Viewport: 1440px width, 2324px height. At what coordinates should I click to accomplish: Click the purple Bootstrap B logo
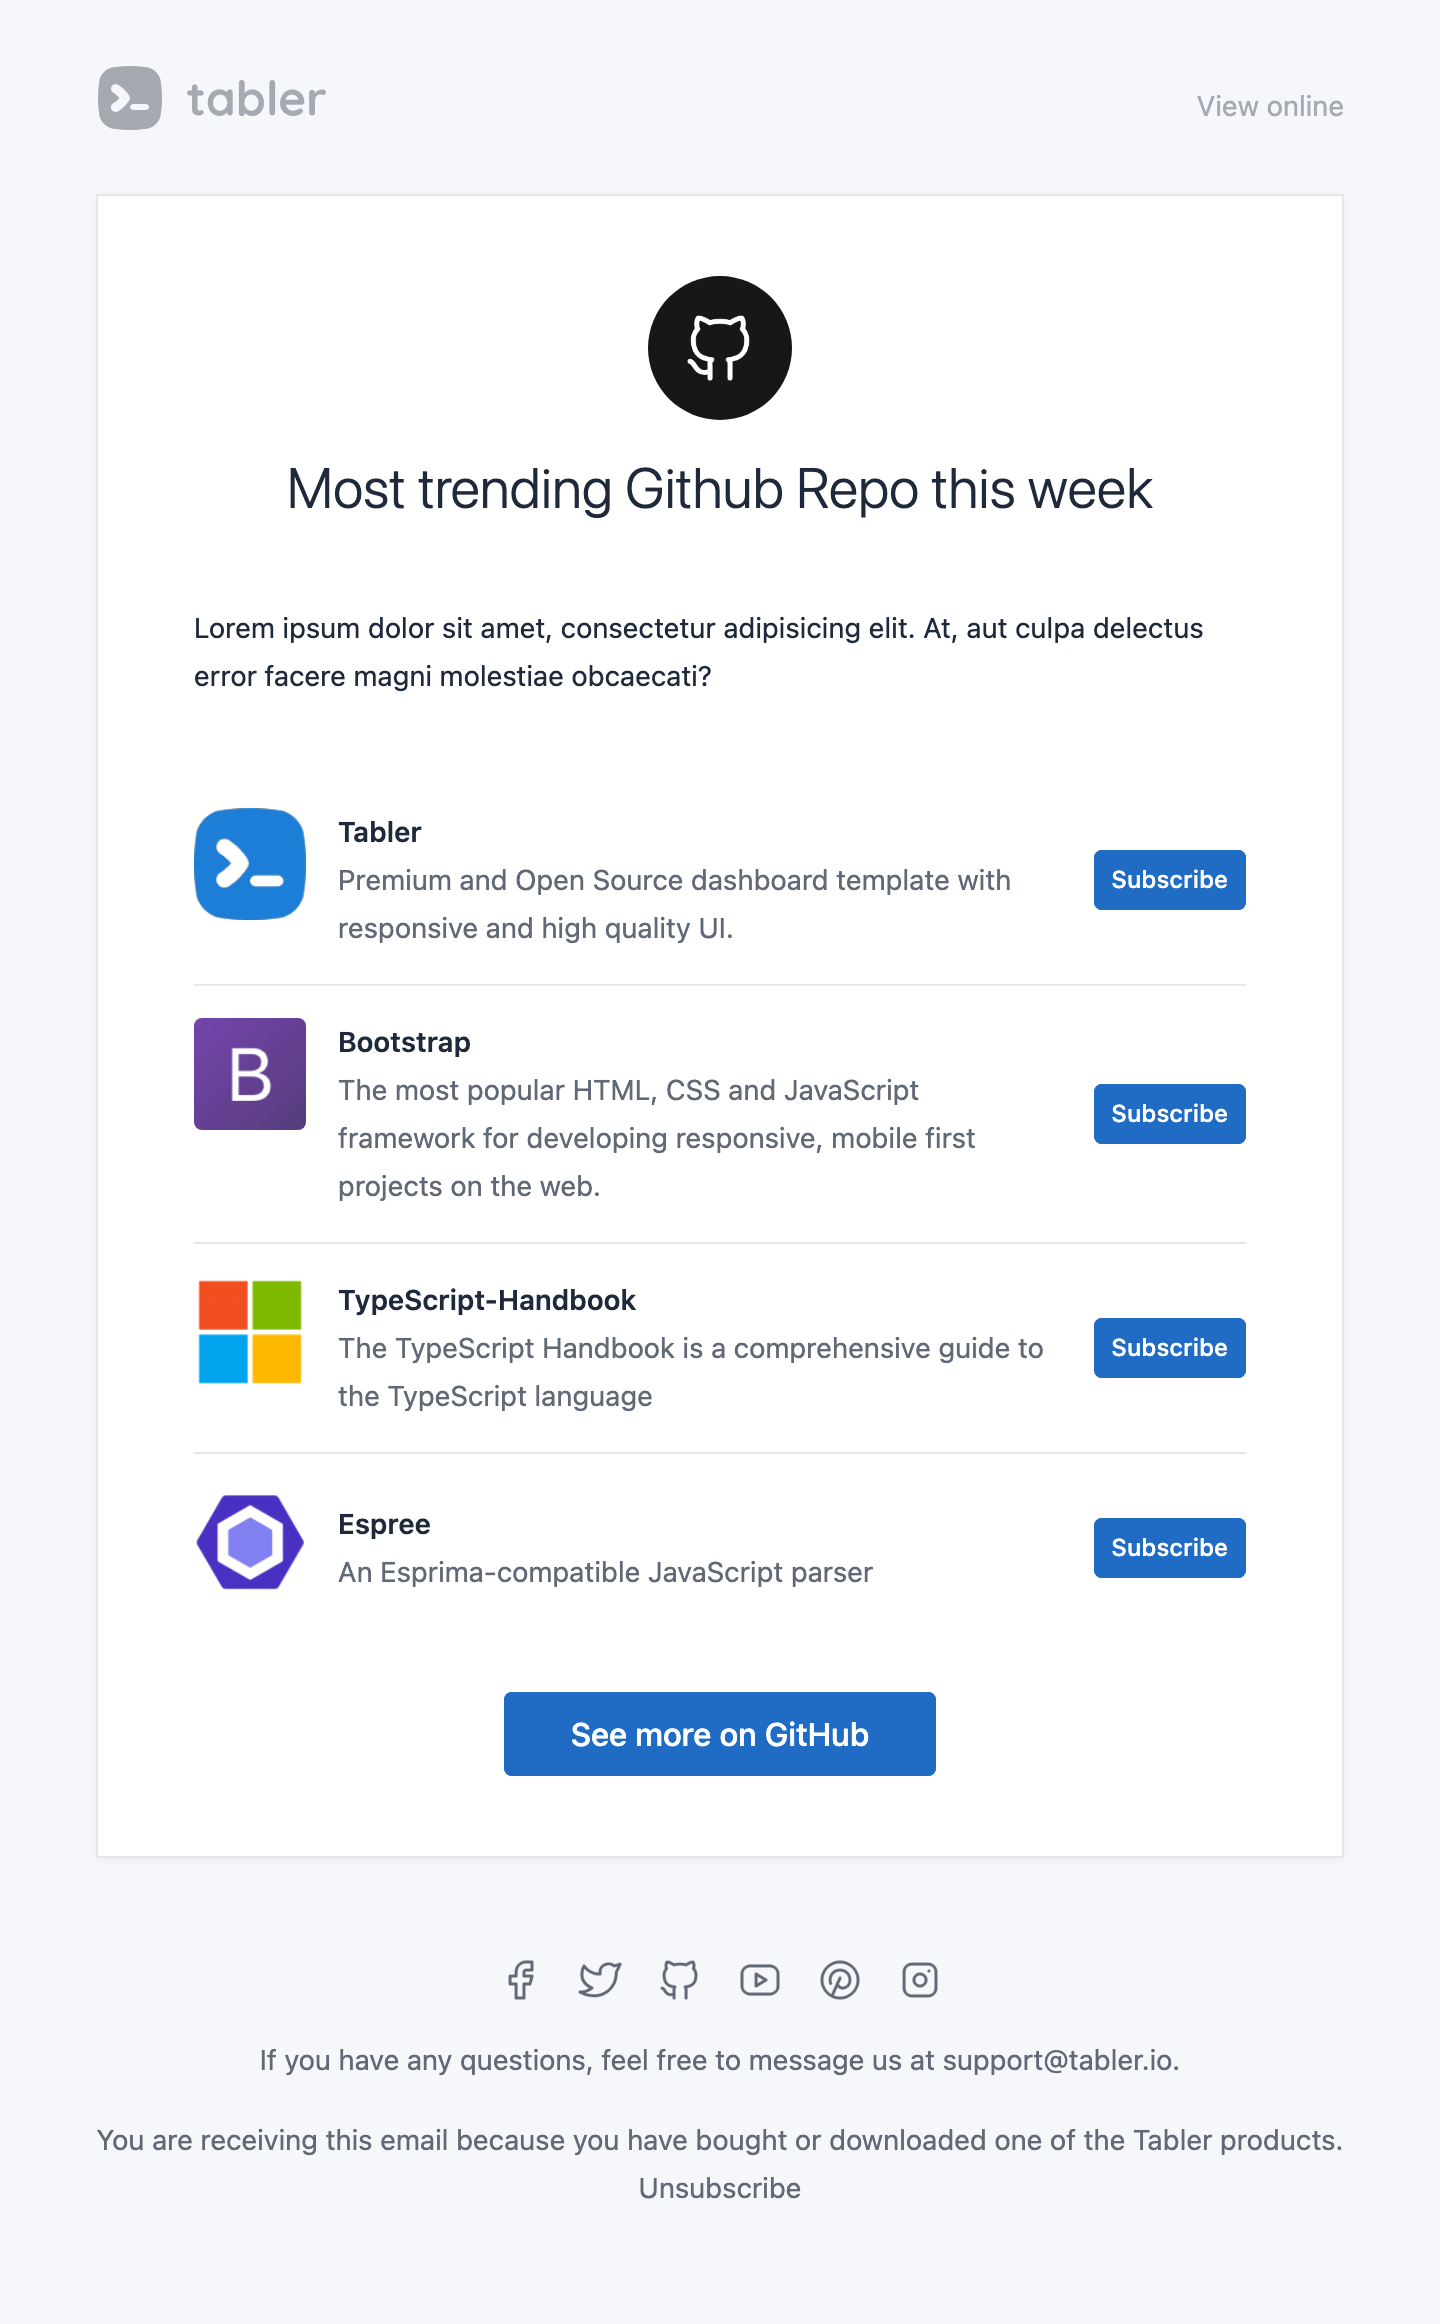[x=250, y=1074]
